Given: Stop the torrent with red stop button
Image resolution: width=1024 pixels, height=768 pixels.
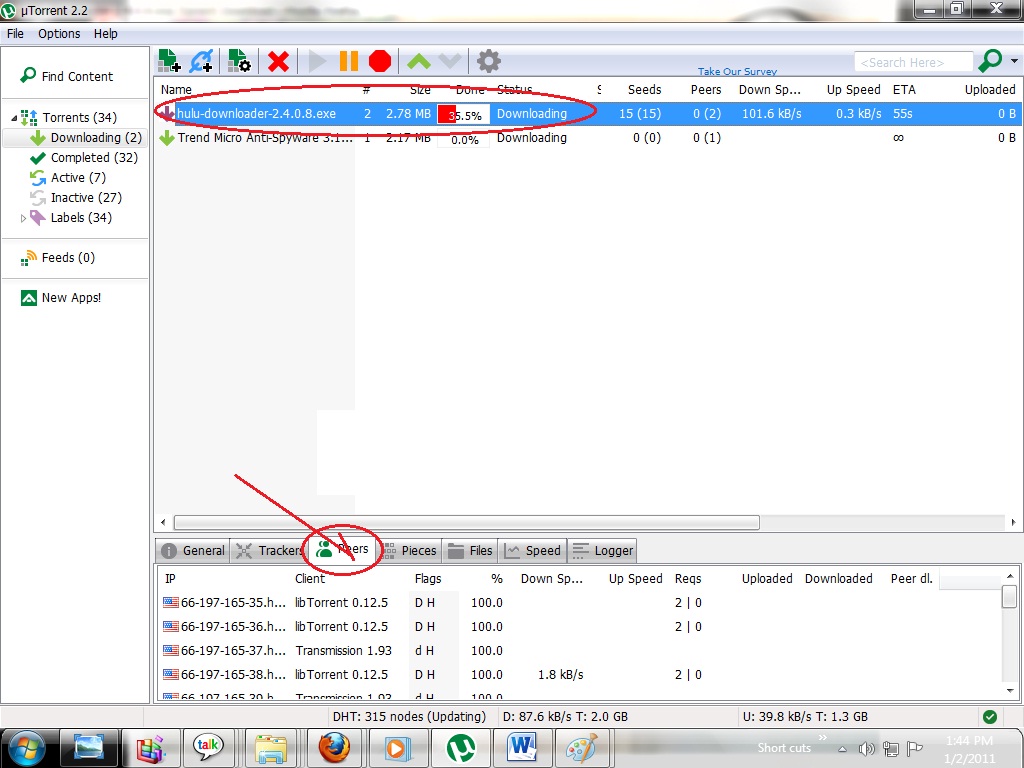Looking at the screenshot, I should [379, 61].
